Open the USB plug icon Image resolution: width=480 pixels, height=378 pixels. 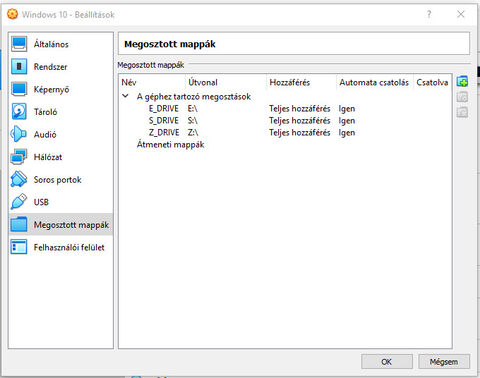pyautogui.click(x=19, y=202)
